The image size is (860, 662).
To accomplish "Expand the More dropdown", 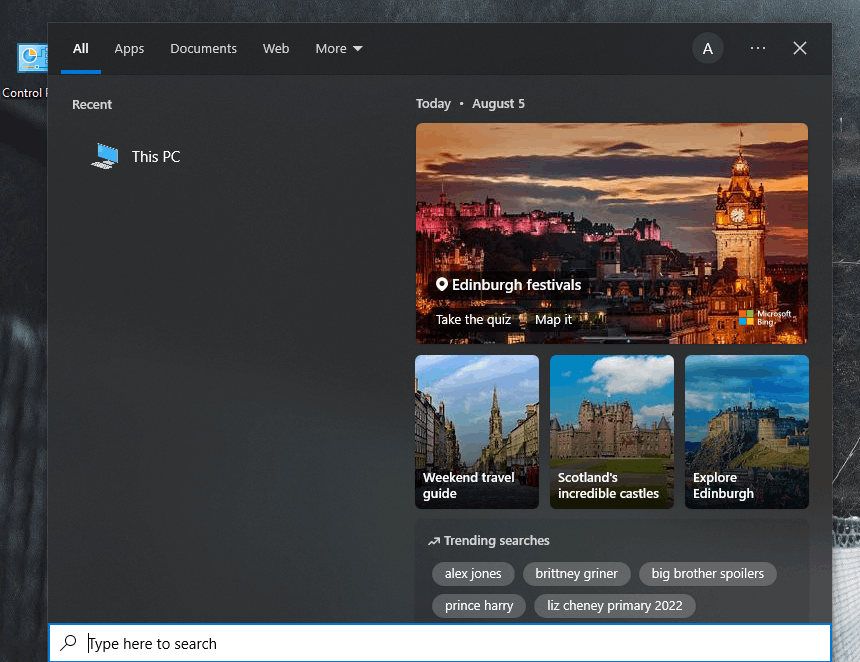I will point(339,48).
